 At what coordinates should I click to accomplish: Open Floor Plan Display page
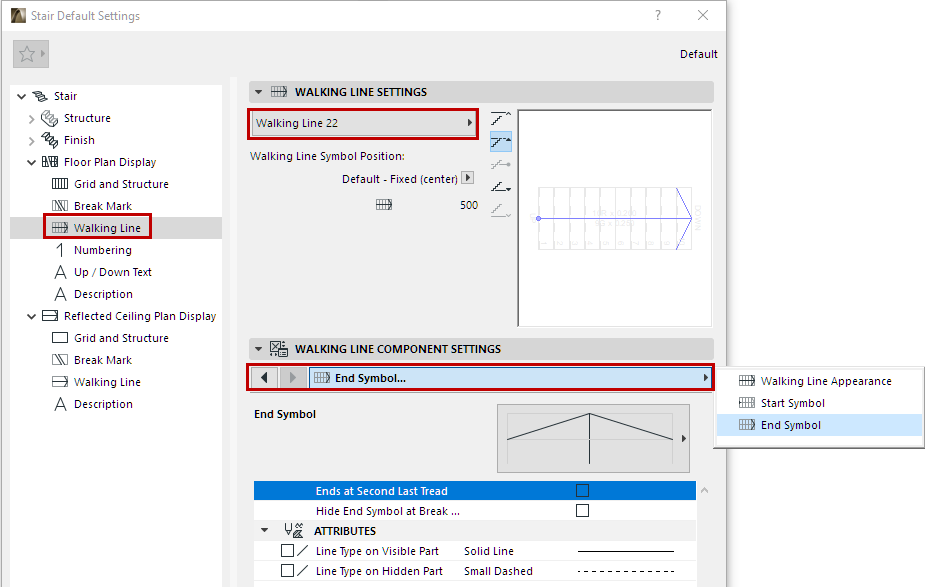point(110,162)
